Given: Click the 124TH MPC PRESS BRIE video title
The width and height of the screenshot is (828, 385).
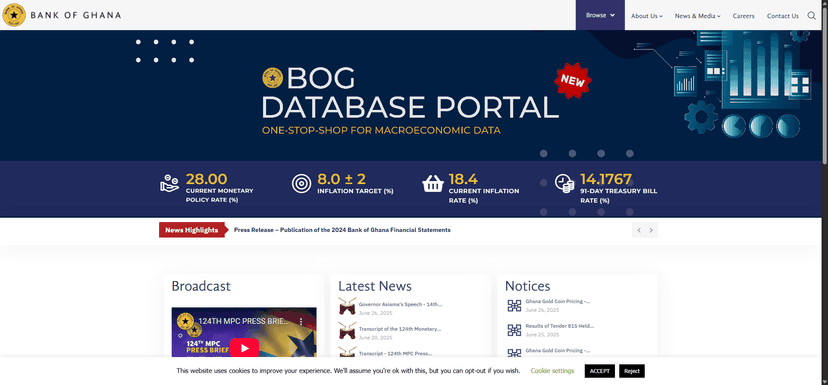Looking at the screenshot, I should 243,321.
